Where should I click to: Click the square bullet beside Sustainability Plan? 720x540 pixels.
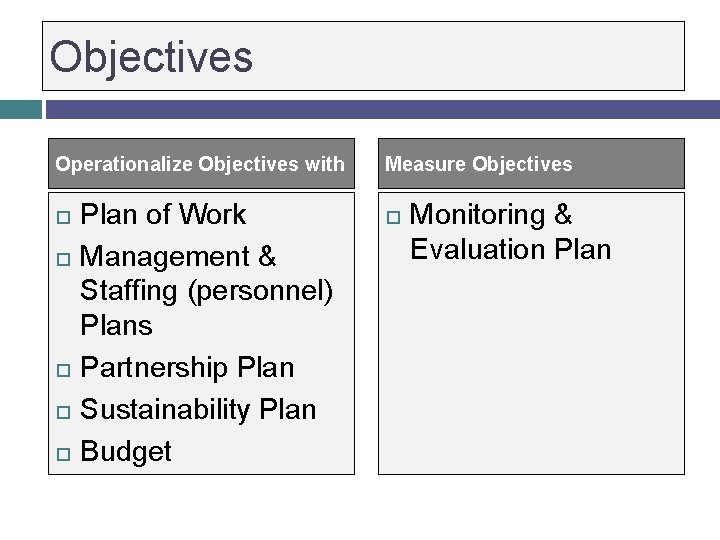coord(62,411)
